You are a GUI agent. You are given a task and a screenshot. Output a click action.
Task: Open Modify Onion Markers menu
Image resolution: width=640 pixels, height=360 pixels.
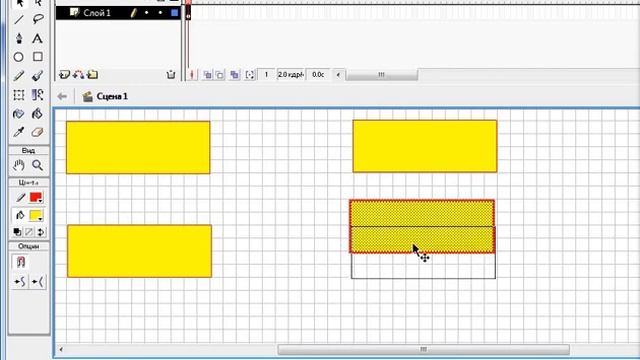tap(250, 75)
